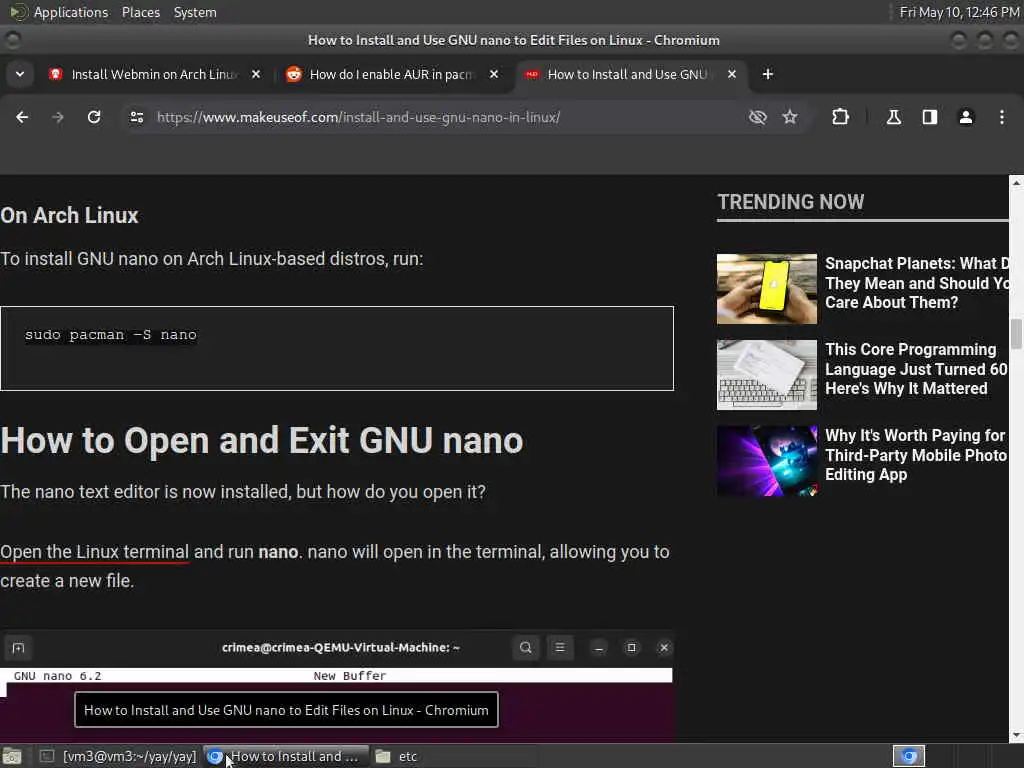This screenshot has width=1024, height=768.
Task: Open Chrome Labs flask icon
Action: click(x=893, y=117)
